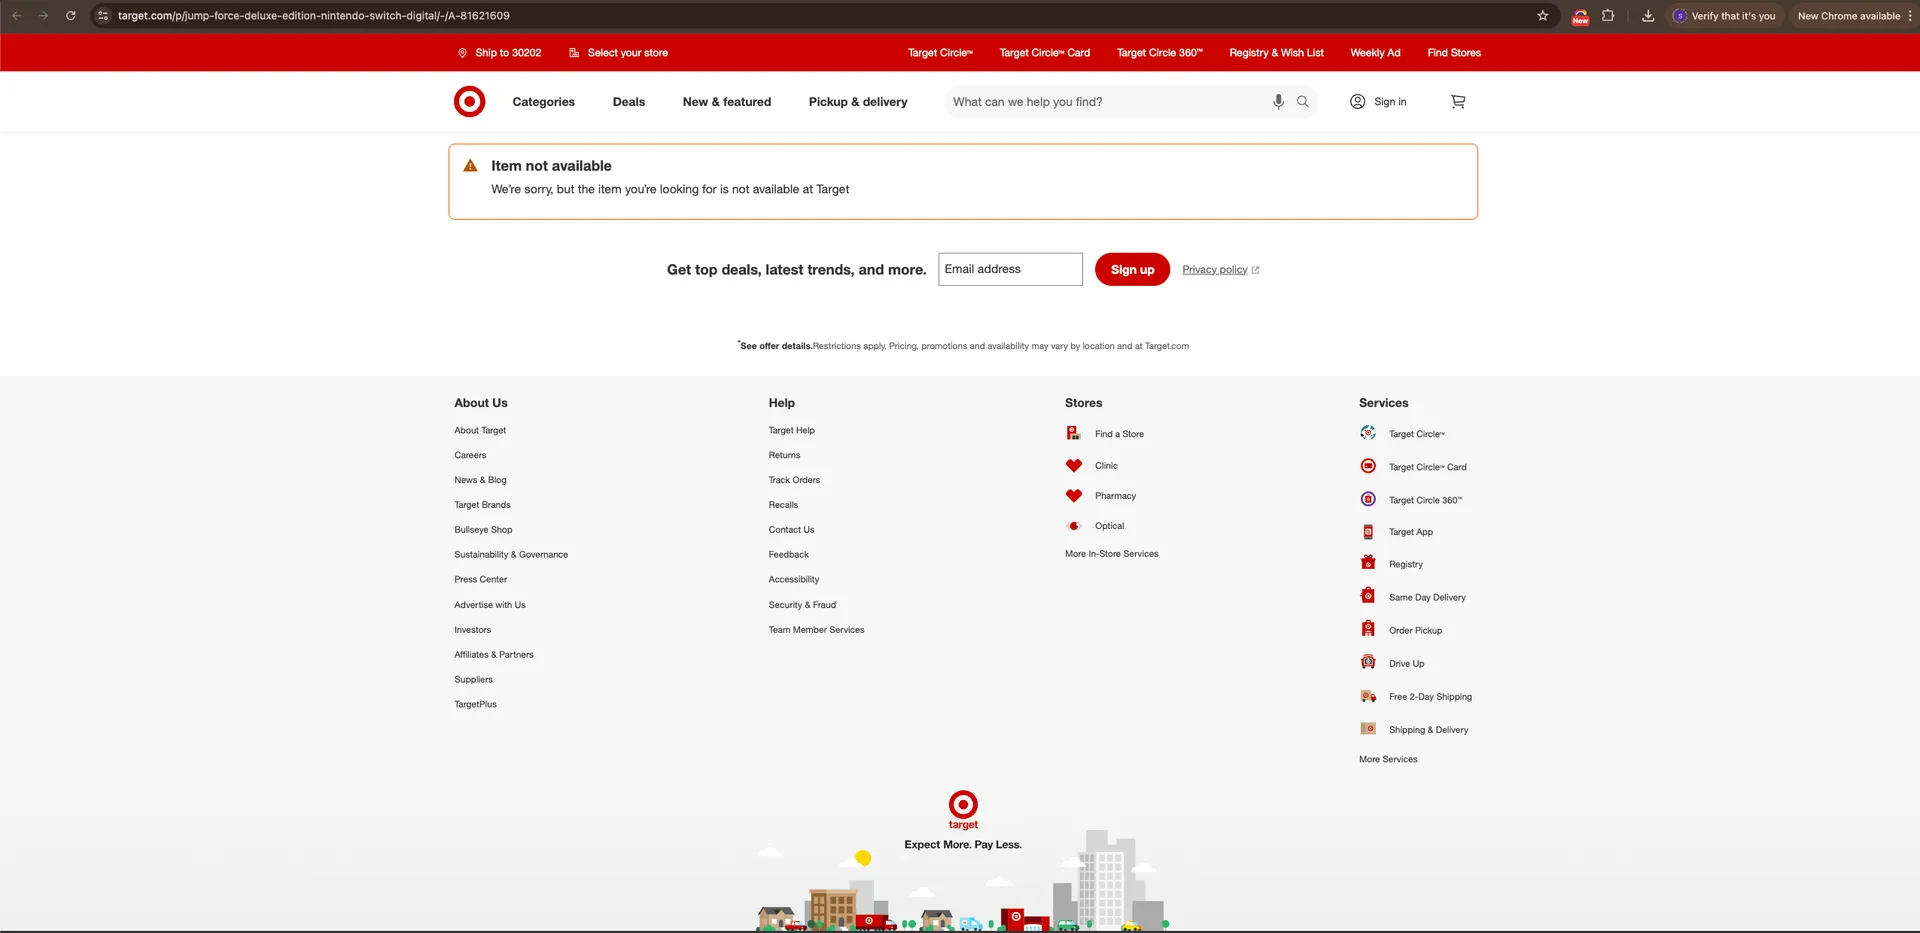Open the New & featured menu
This screenshot has height=933, width=1920.
727,102
